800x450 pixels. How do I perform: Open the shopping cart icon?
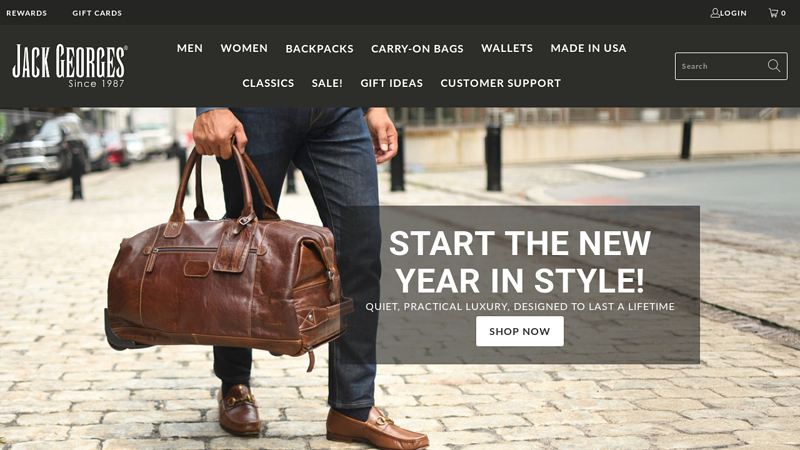[773, 13]
